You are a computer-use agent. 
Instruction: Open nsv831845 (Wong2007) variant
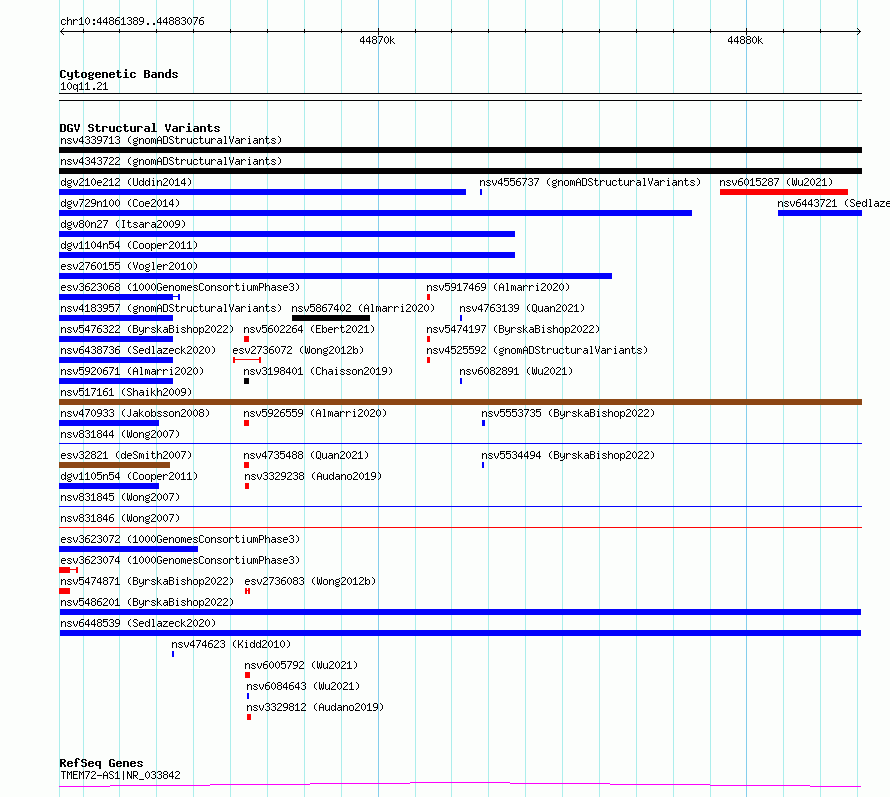pos(120,497)
